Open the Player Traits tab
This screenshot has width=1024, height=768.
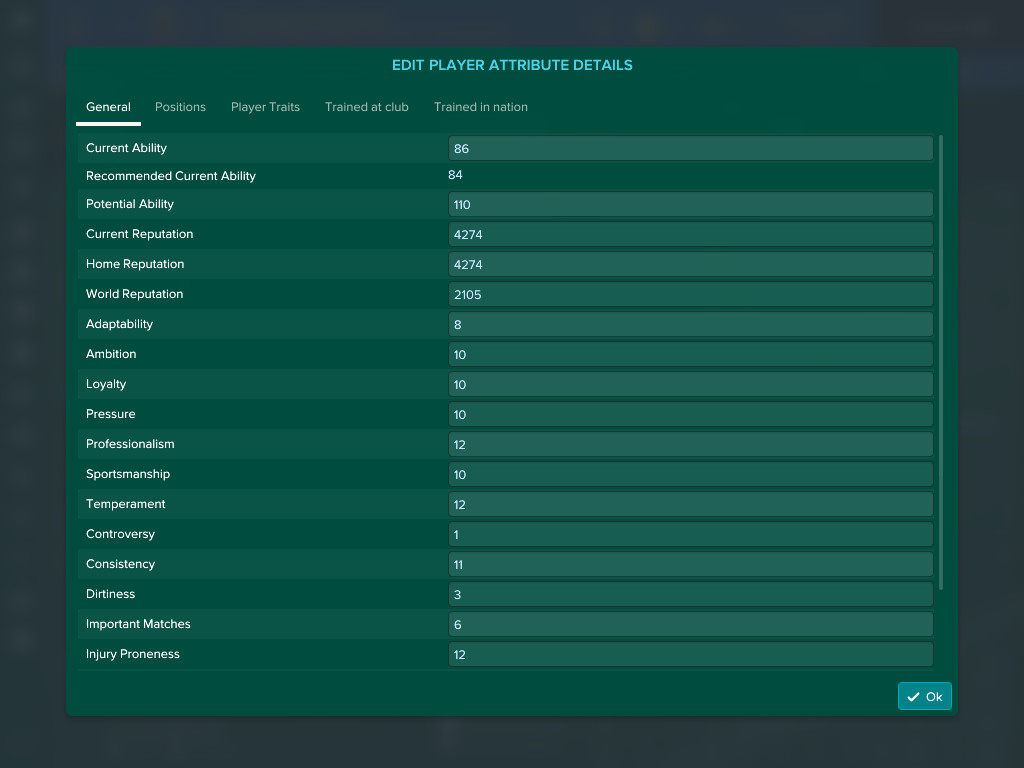coord(265,107)
